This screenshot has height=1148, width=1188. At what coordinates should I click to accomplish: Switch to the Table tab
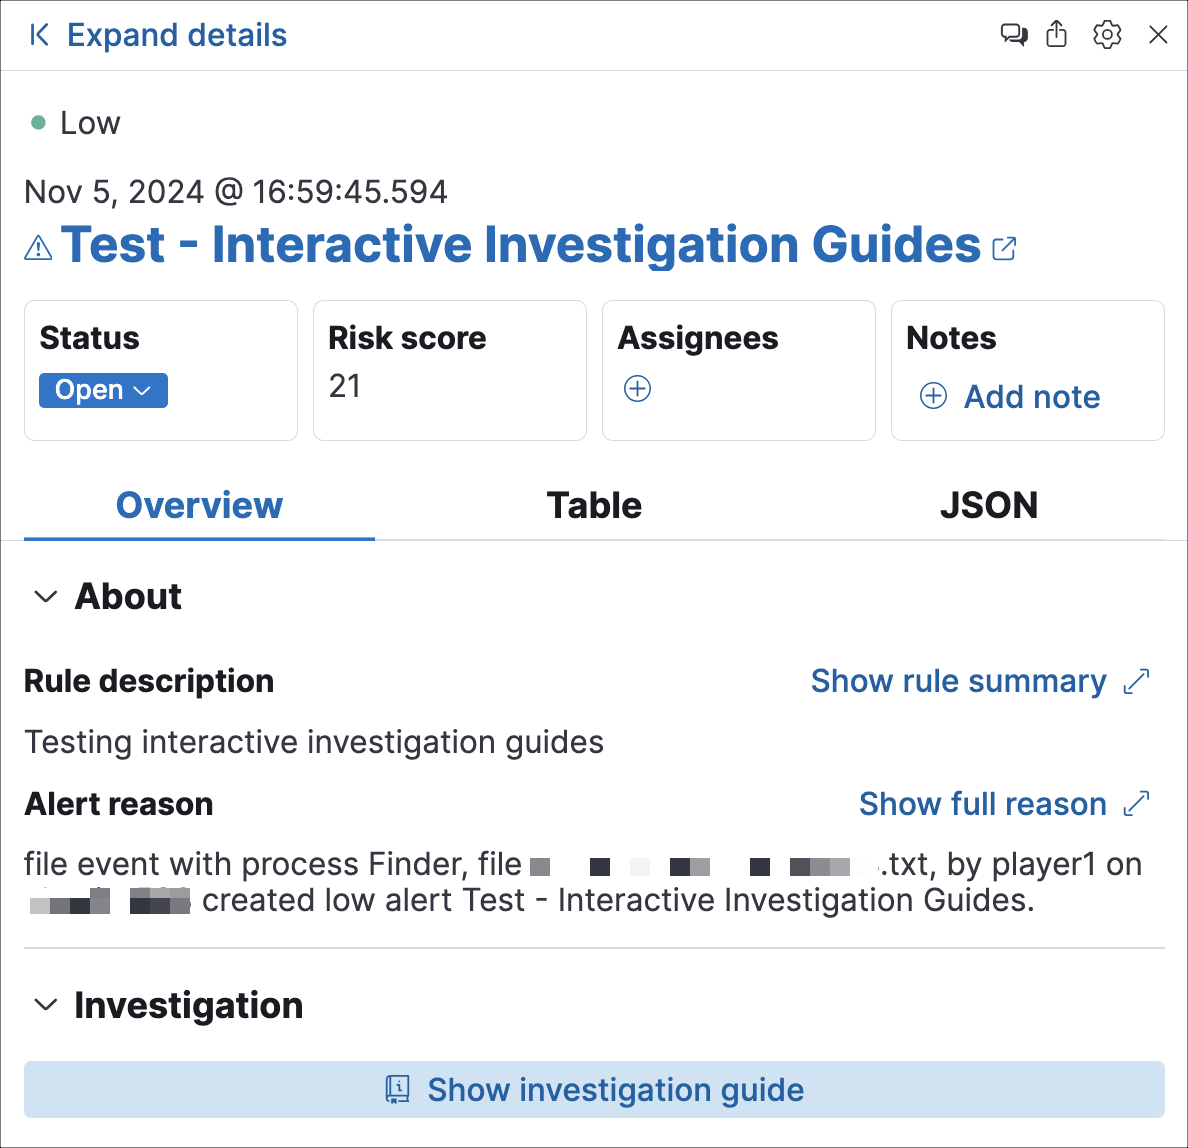click(x=594, y=505)
